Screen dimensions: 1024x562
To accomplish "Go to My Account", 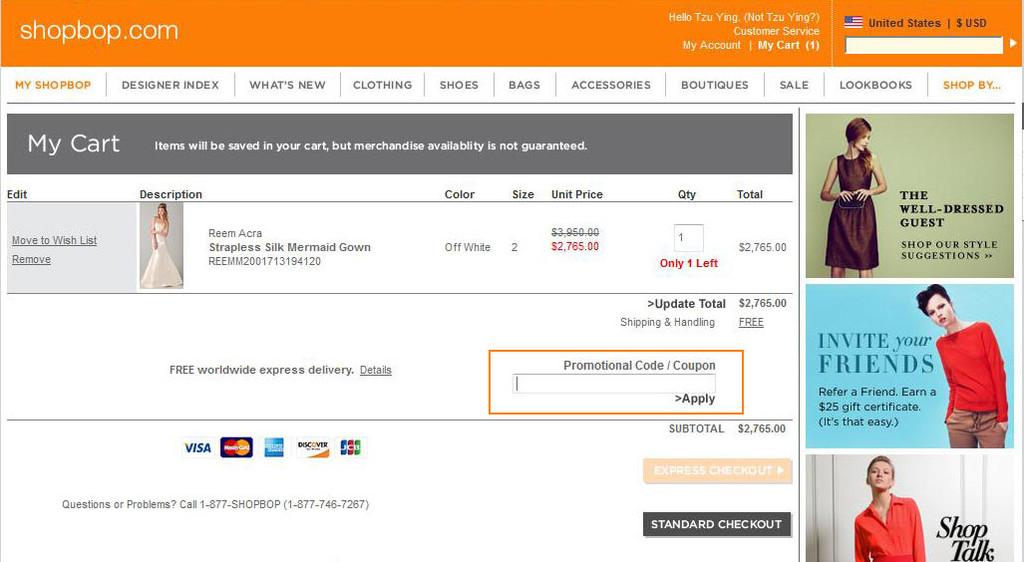I will (x=712, y=45).
